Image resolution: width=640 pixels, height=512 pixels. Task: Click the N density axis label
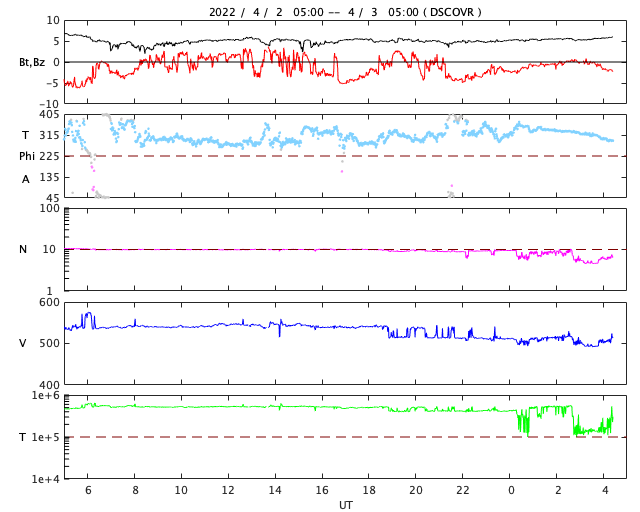tap(23, 249)
